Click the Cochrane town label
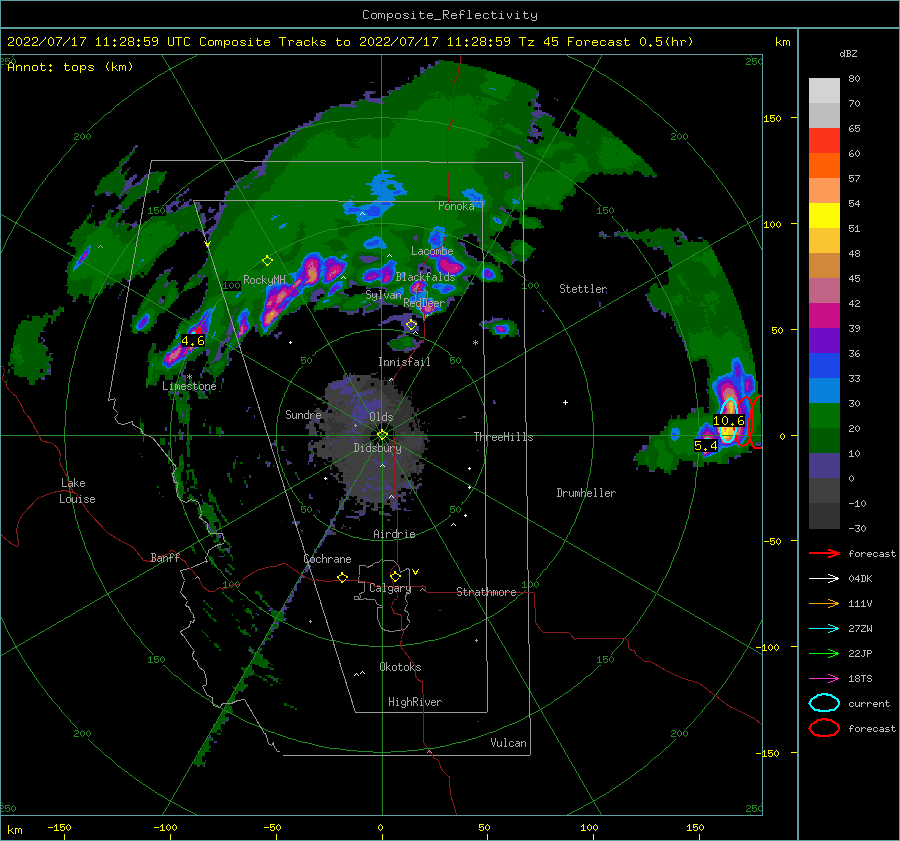Viewport: 900px width, 841px height. 327,559
